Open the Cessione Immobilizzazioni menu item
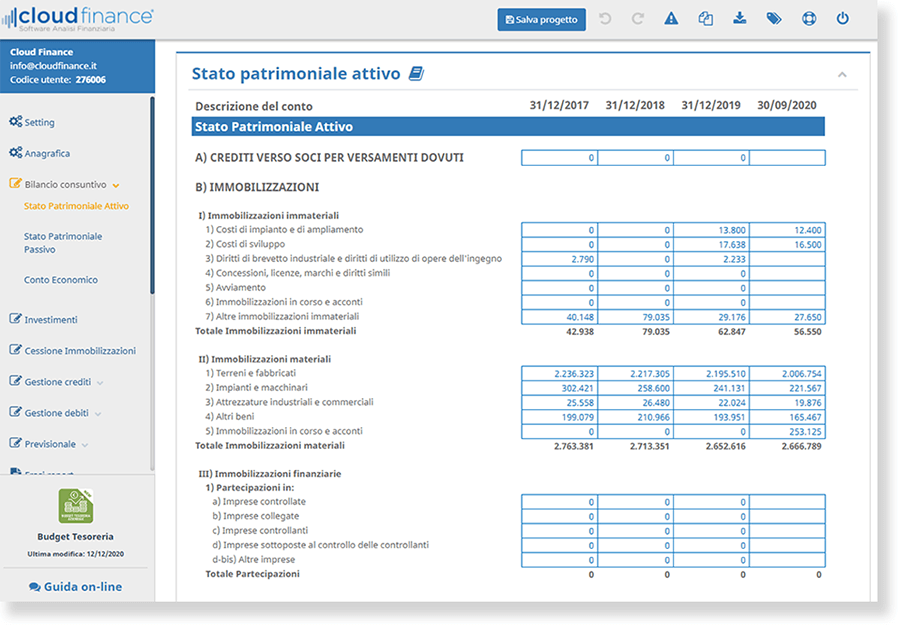900x625 pixels. 80,351
